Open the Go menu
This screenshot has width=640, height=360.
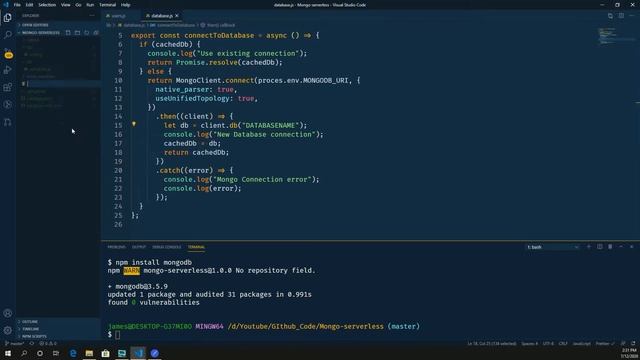(78, 5)
